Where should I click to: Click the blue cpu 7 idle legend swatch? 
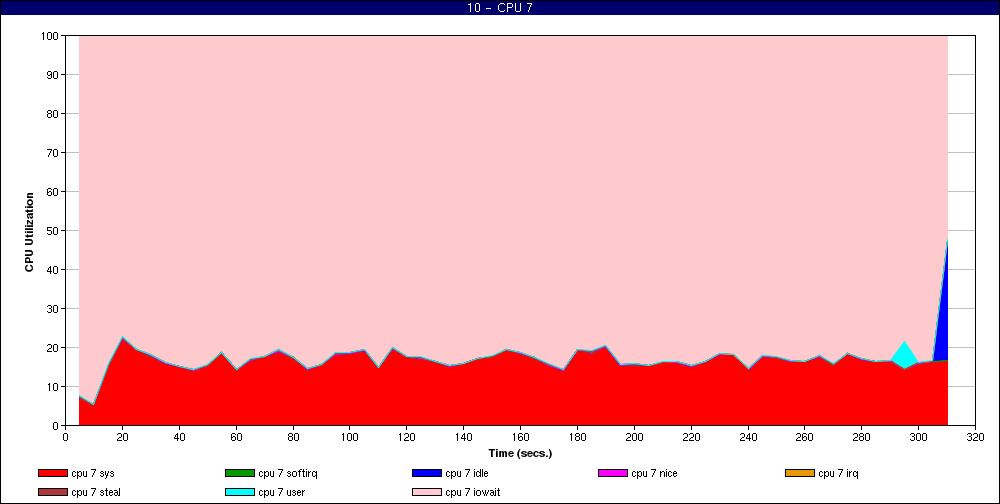point(427,473)
